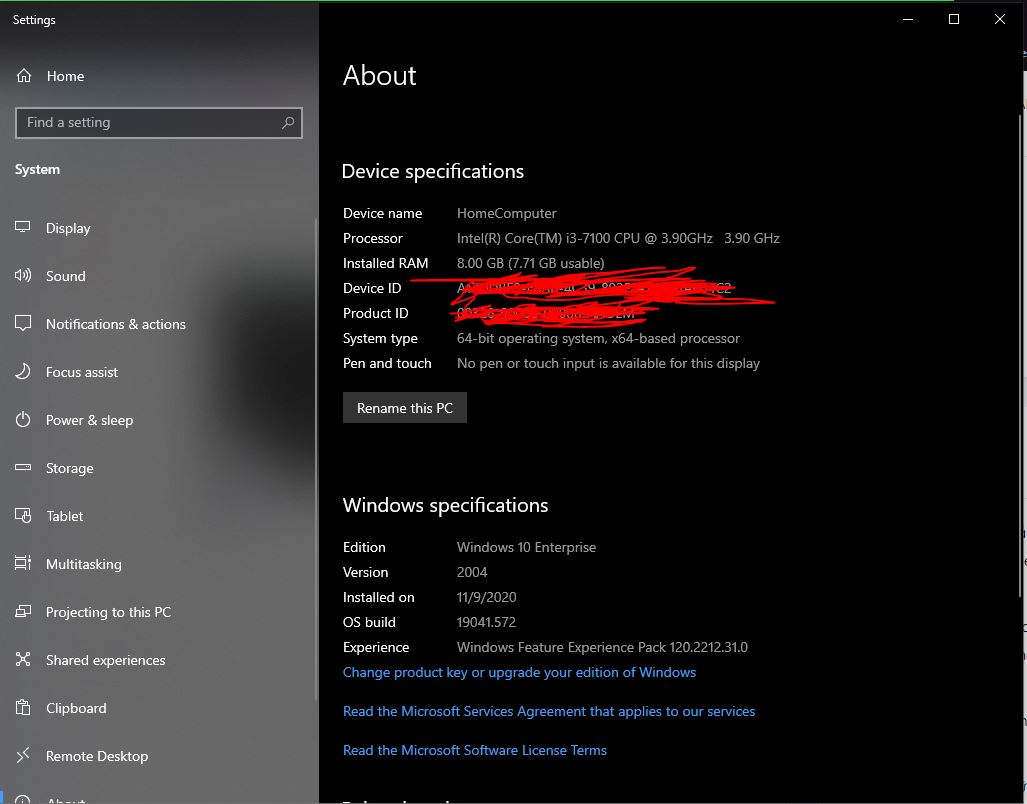Open Microsoft Software License Terms link
Screen dimensions: 1027x804
click(x=475, y=750)
